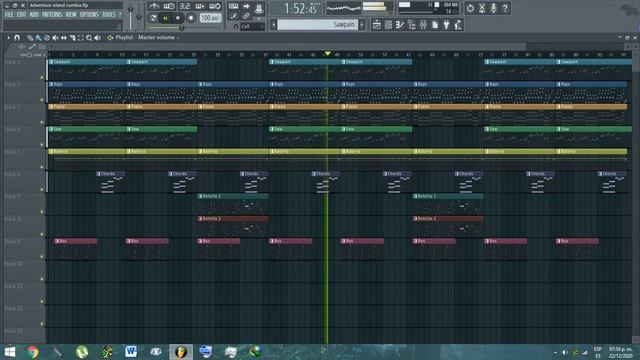Select the playlist Draw pencil tool
640x360 pixels.
coord(30,38)
